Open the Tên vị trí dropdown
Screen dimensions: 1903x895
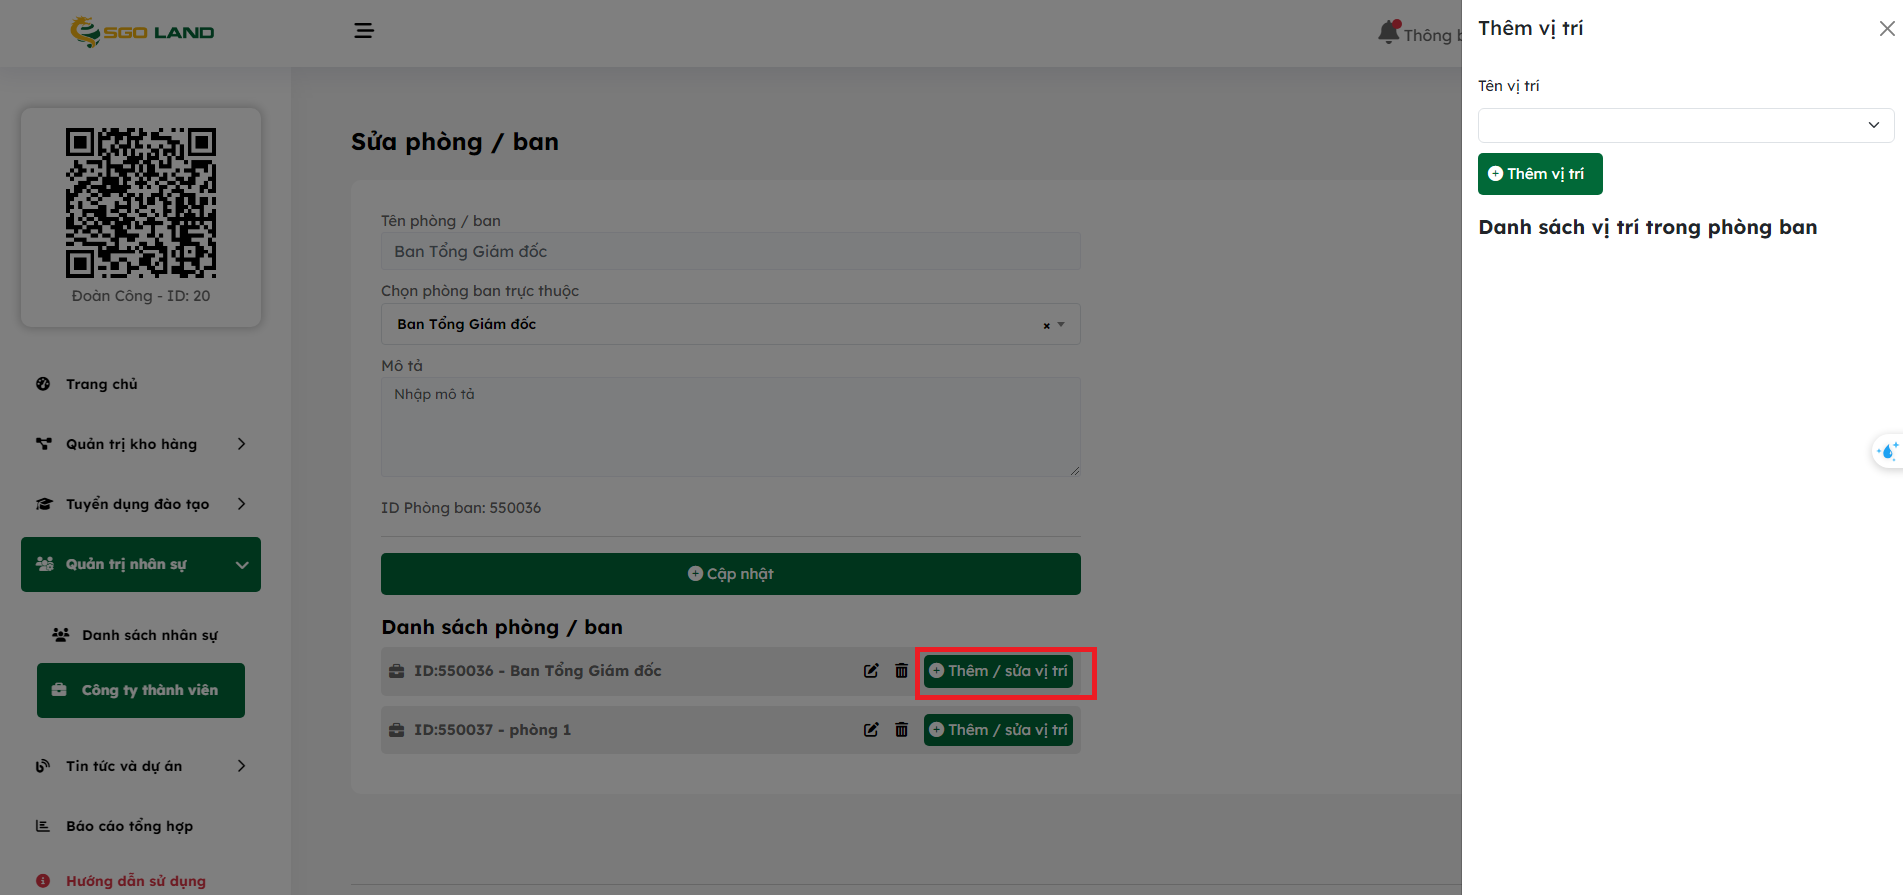[1685, 126]
